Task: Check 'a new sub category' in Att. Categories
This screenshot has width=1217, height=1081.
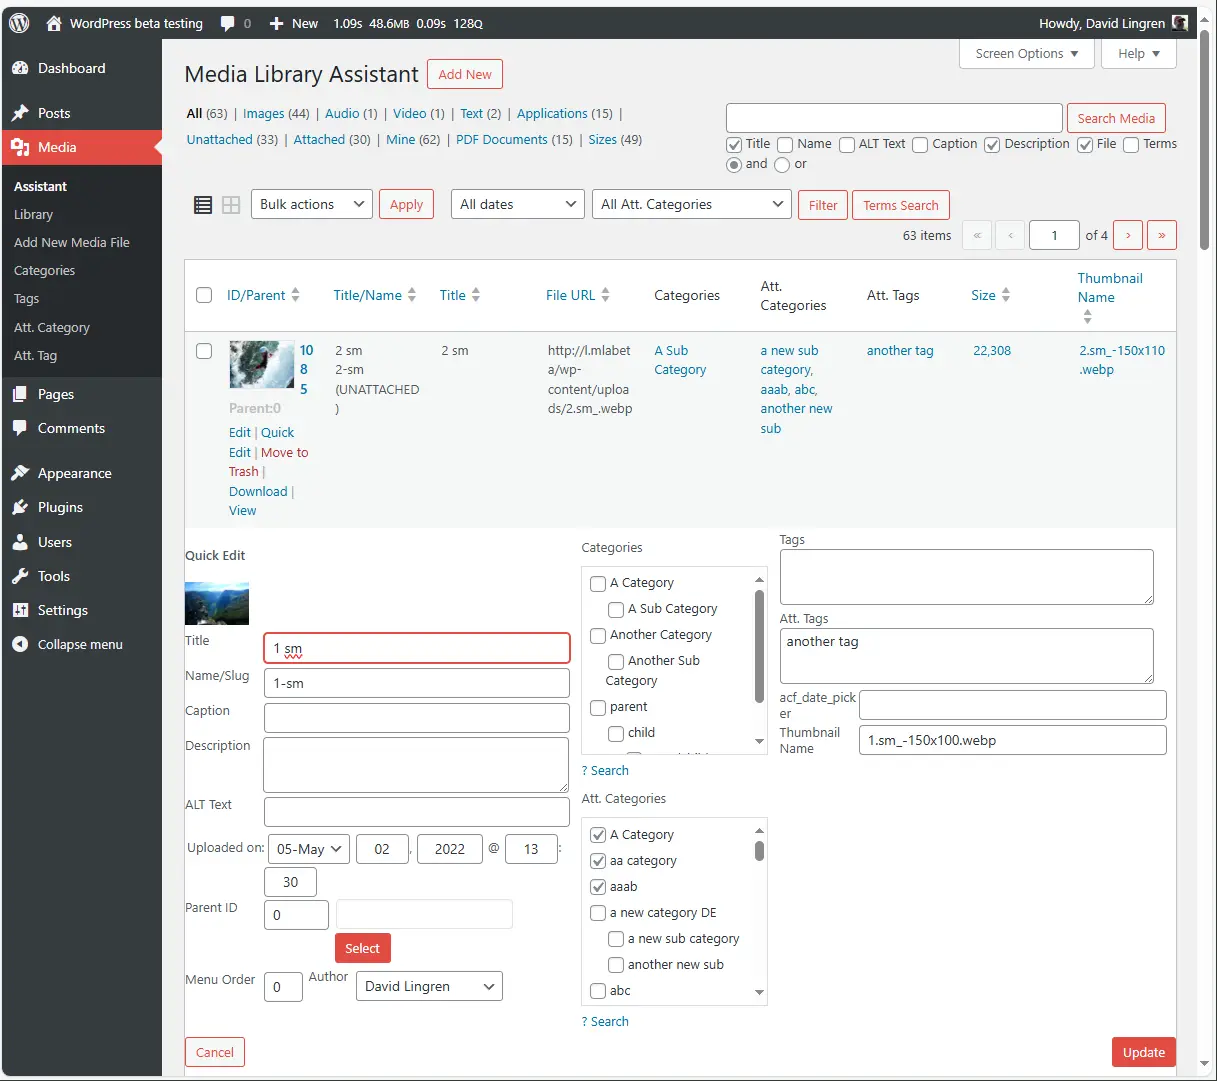Action: (x=616, y=939)
